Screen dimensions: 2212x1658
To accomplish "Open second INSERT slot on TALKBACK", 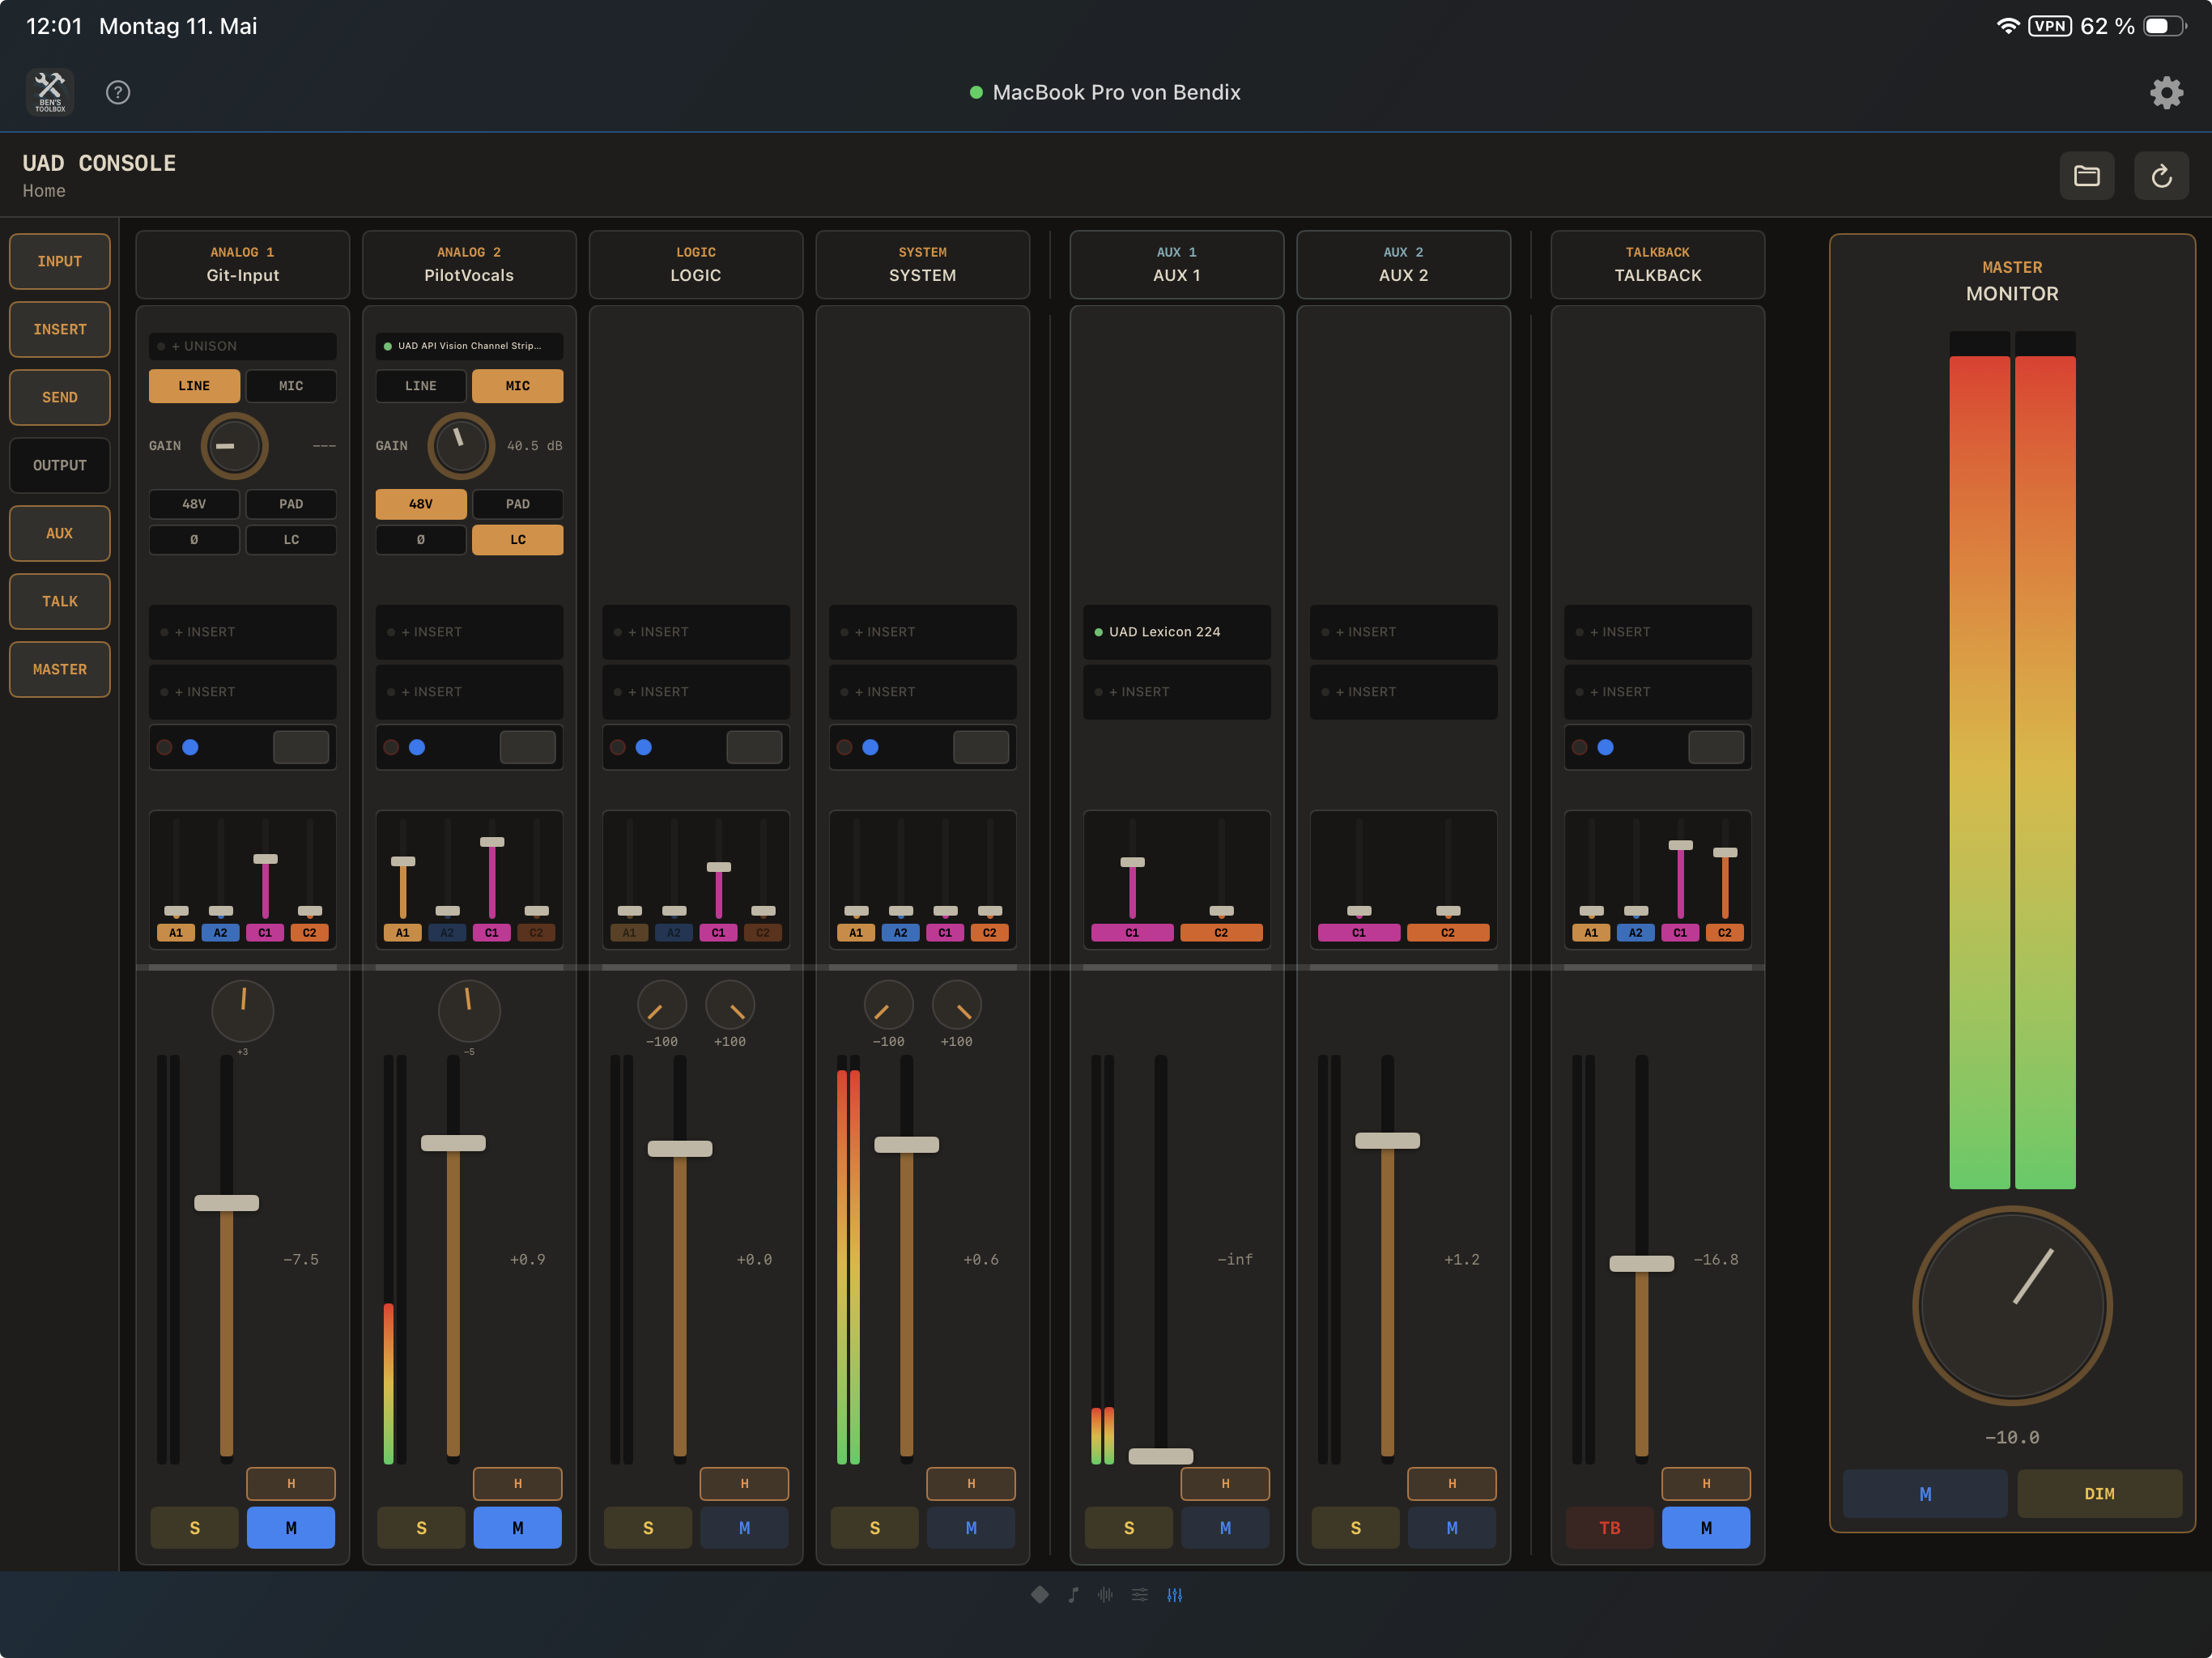I will click(1658, 692).
